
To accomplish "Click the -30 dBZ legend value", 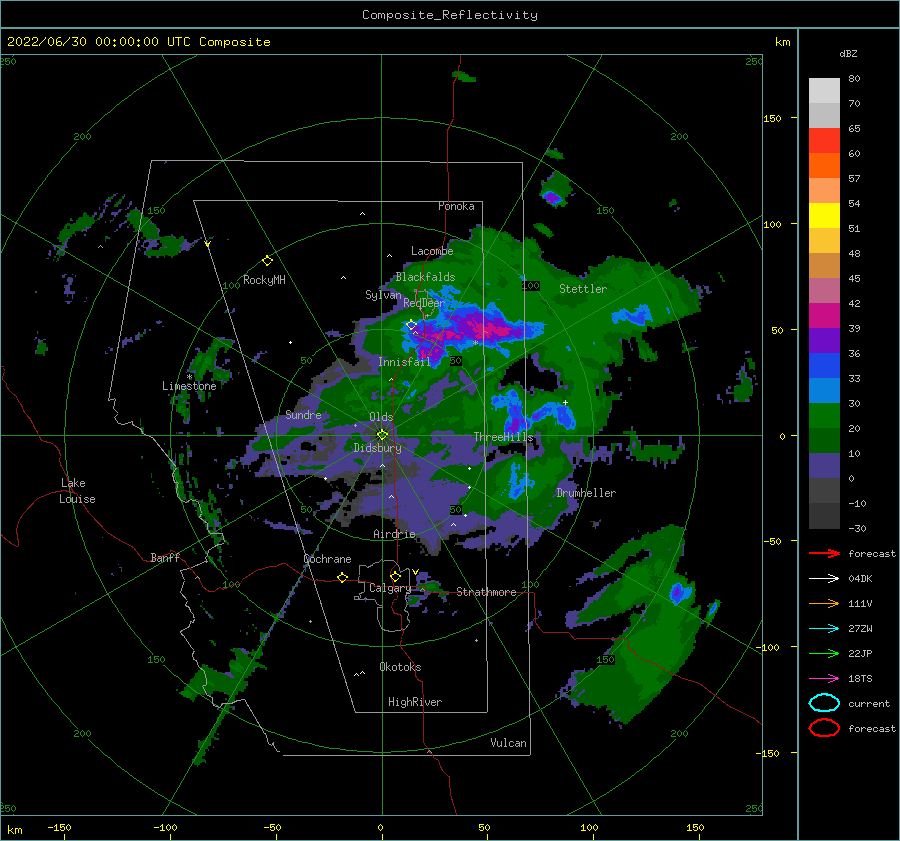I will [x=857, y=528].
